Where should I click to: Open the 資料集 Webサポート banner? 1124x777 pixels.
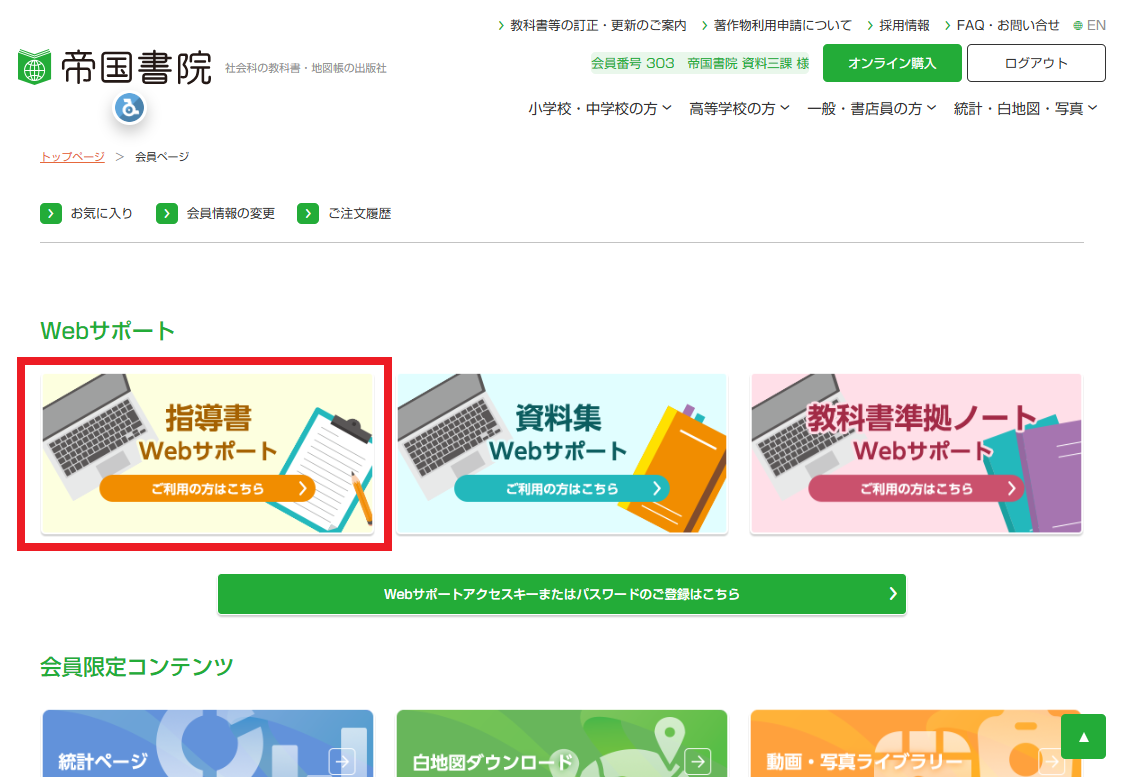tap(562, 455)
